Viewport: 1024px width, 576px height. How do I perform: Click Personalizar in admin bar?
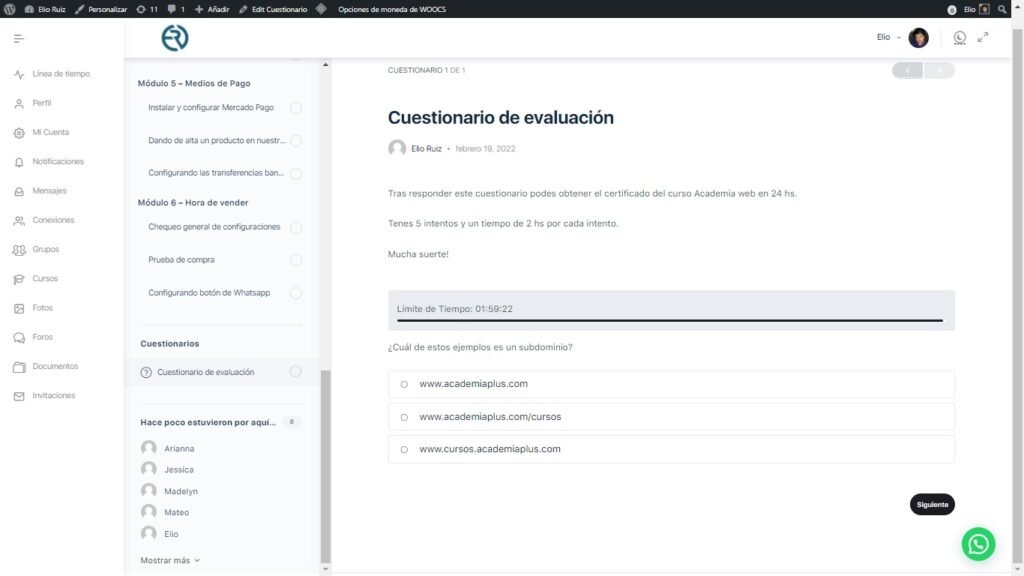pyautogui.click(x=101, y=9)
